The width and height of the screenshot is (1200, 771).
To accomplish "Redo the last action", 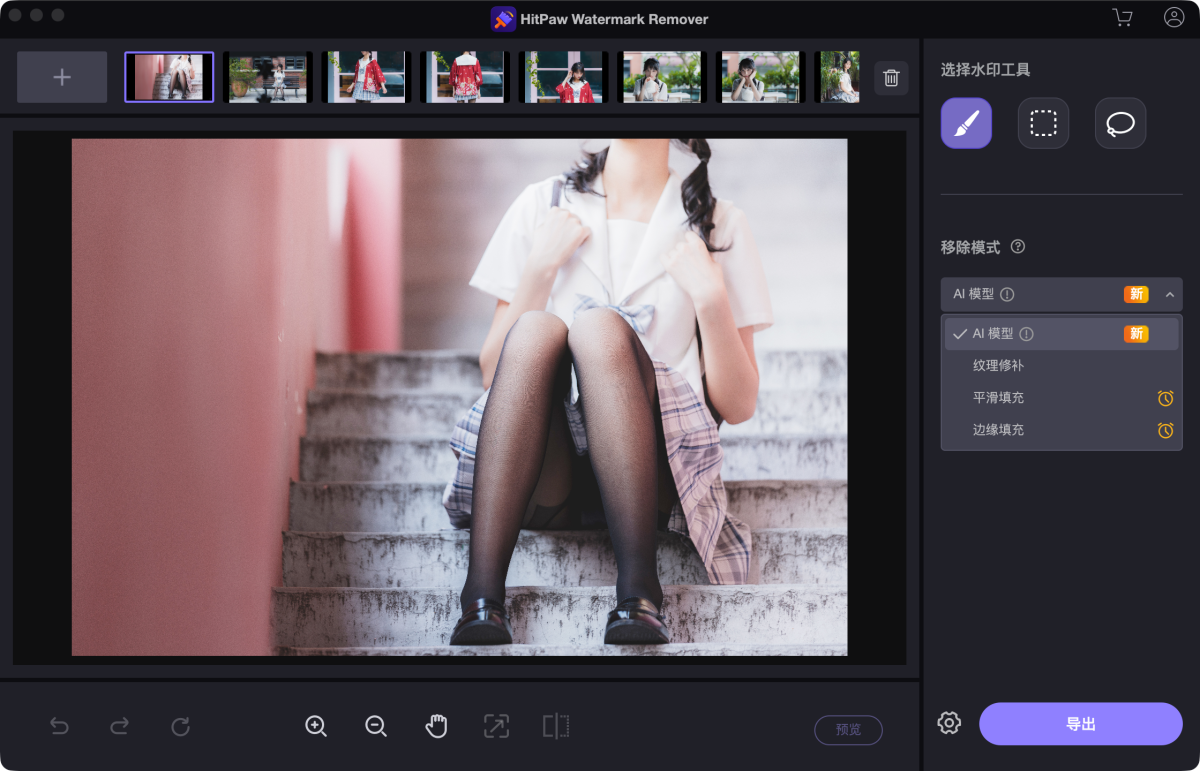I will (x=120, y=726).
